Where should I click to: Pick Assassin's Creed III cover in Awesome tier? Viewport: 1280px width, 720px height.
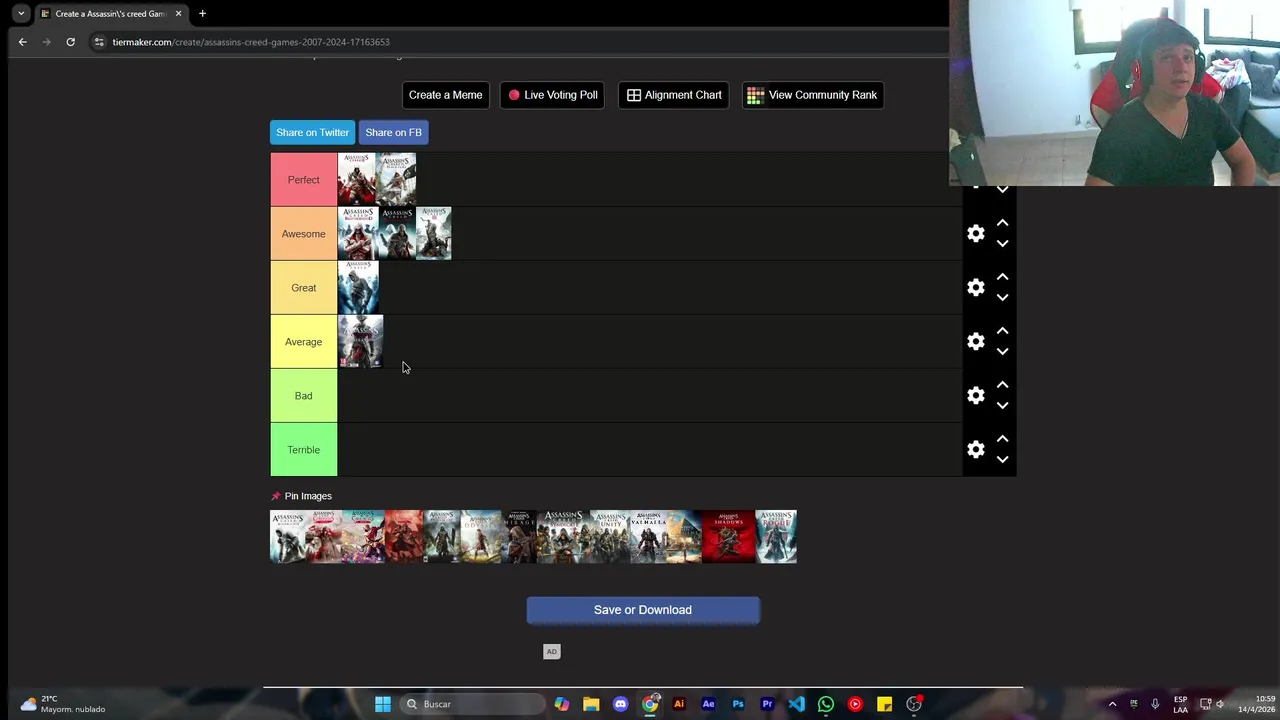(x=433, y=234)
